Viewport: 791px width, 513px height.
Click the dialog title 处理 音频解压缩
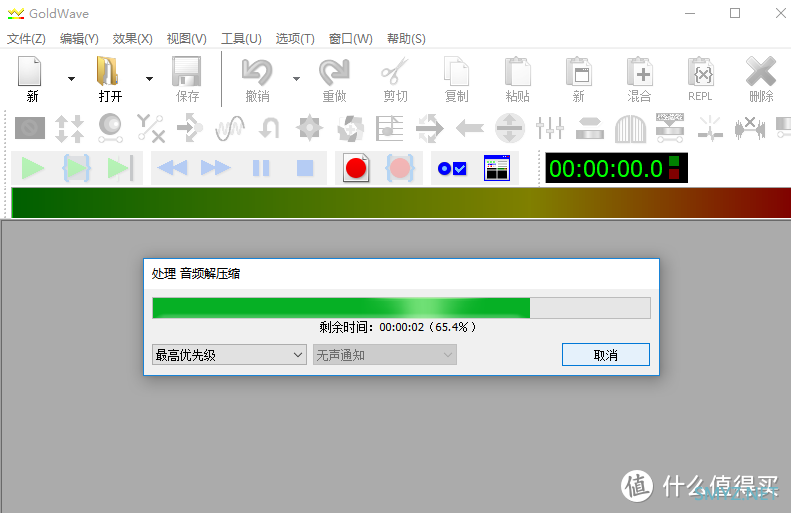pos(196,274)
